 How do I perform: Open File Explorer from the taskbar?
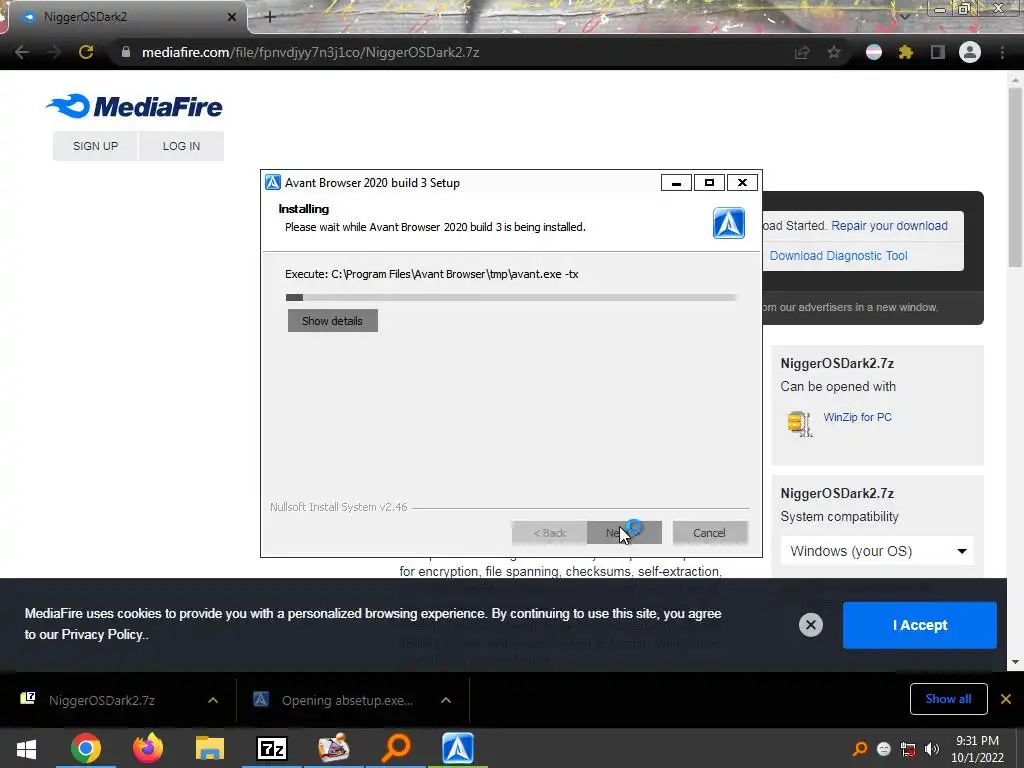[x=210, y=748]
